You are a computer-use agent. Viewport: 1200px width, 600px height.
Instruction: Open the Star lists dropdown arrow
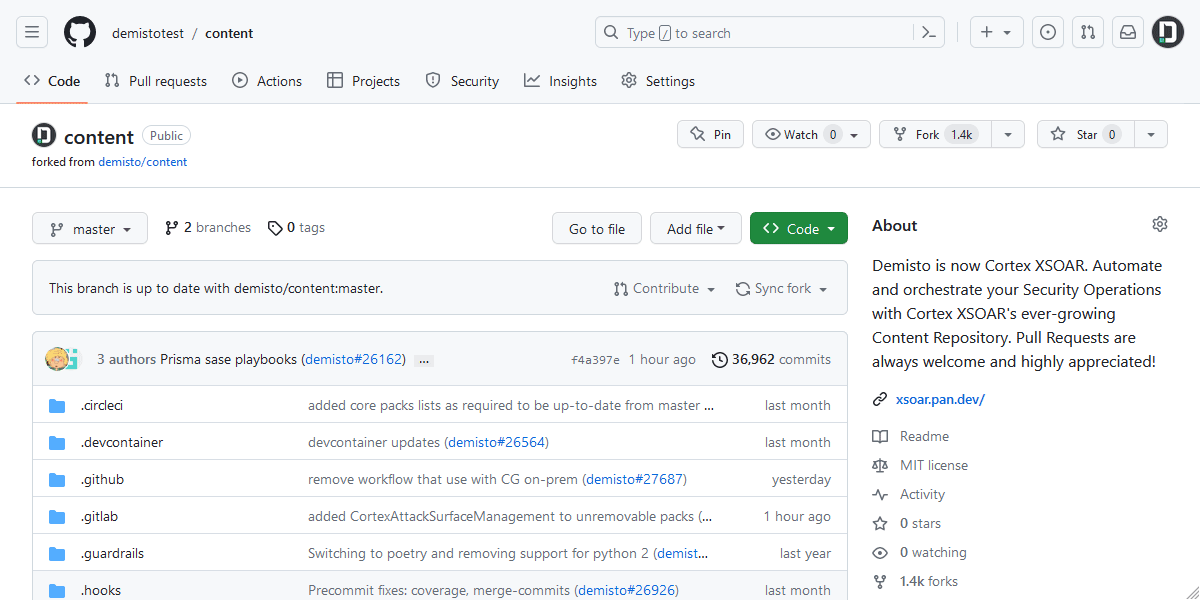[x=1151, y=134]
